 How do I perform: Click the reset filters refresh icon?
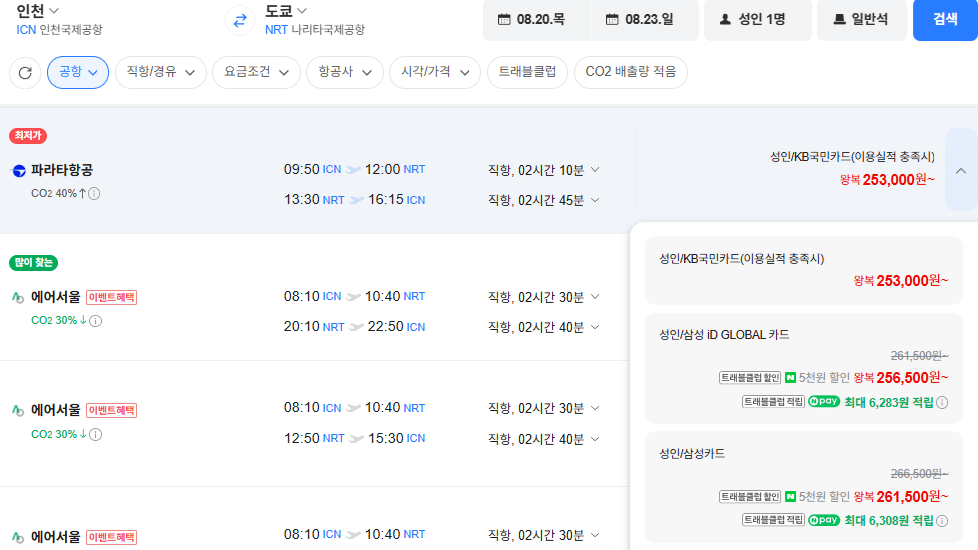(x=25, y=73)
